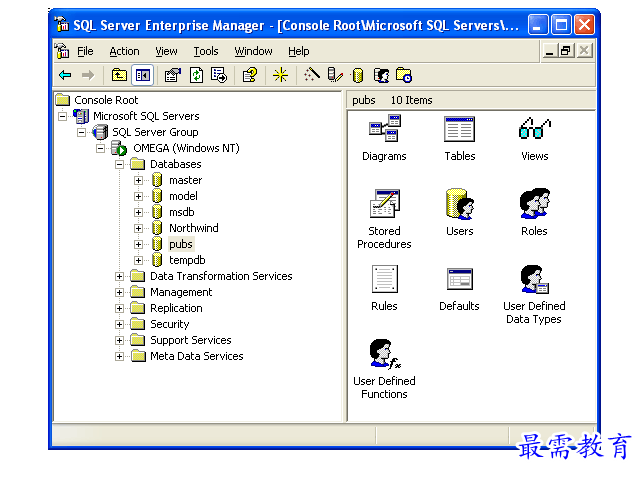Click the Refresh toolbar icon
Screen dimensions: 640x478
coord(196,75)
